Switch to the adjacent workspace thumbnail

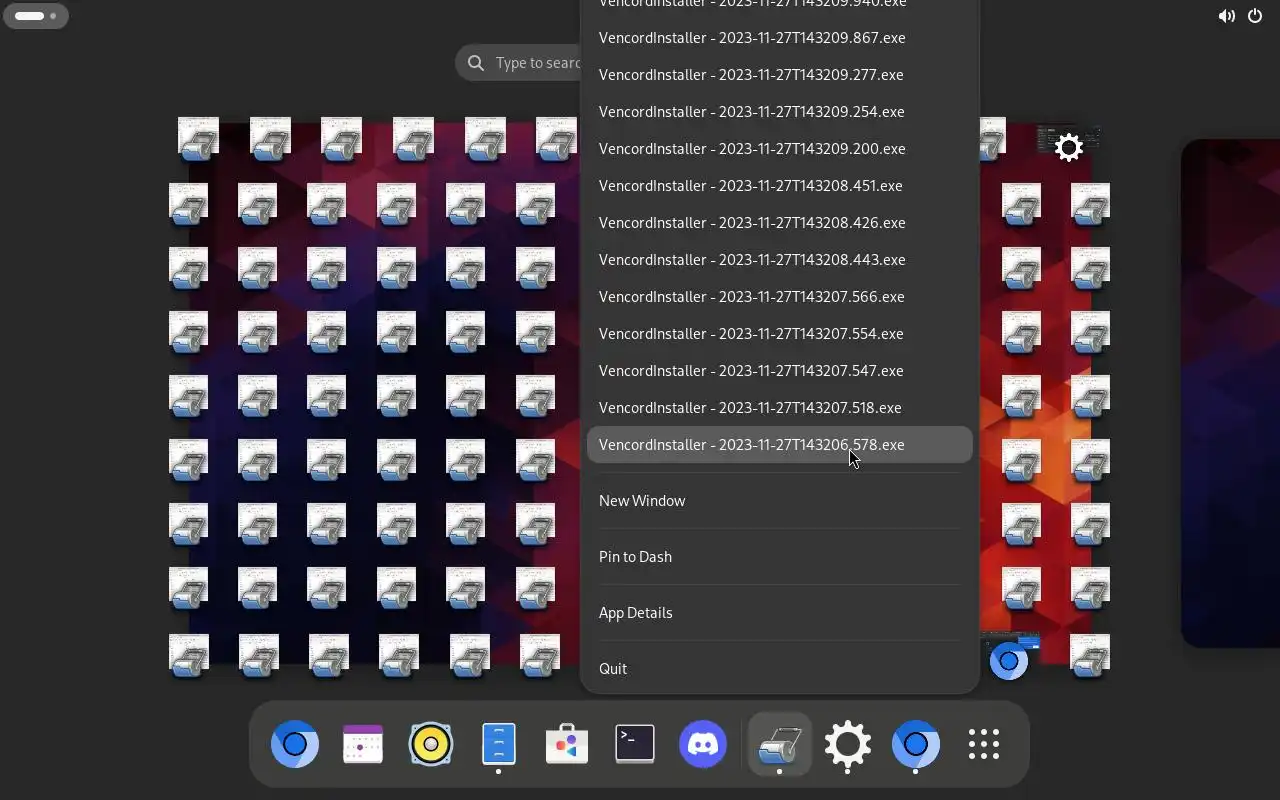pyautogui.click(x=1230, y=393)
